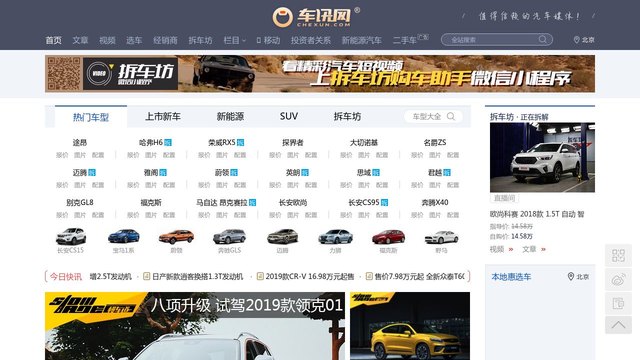Open the 哈弗H6 model link
This screenshot has width=640, height=360.
[151, 142]
